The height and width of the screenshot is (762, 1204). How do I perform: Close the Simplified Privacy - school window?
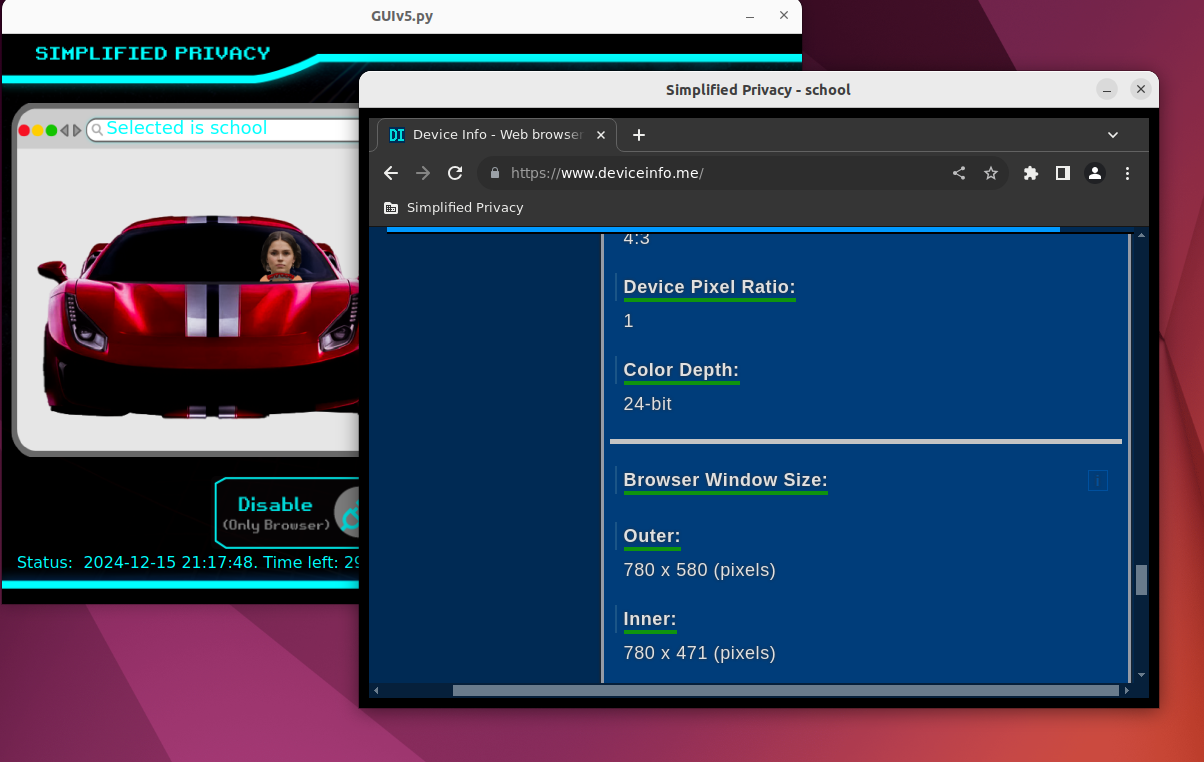(1141, 89)
